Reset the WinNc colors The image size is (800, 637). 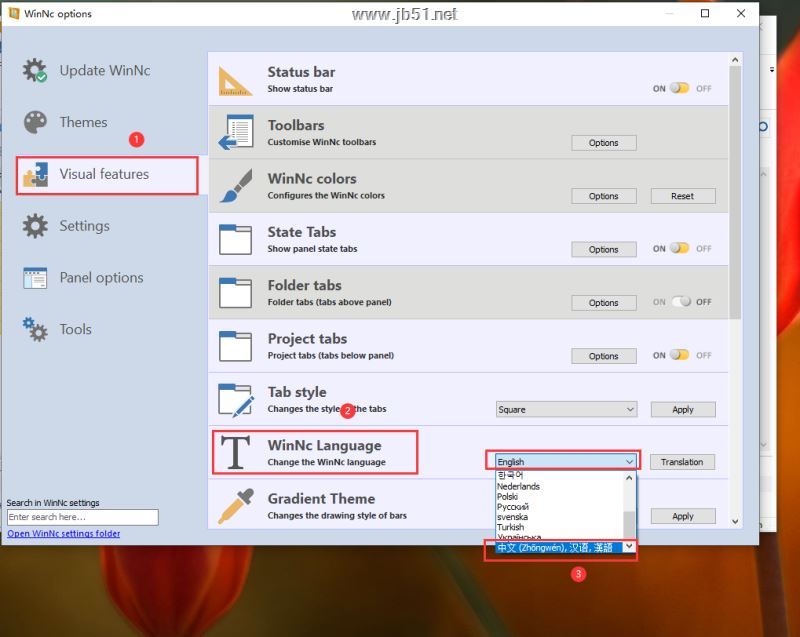point(683,196)
